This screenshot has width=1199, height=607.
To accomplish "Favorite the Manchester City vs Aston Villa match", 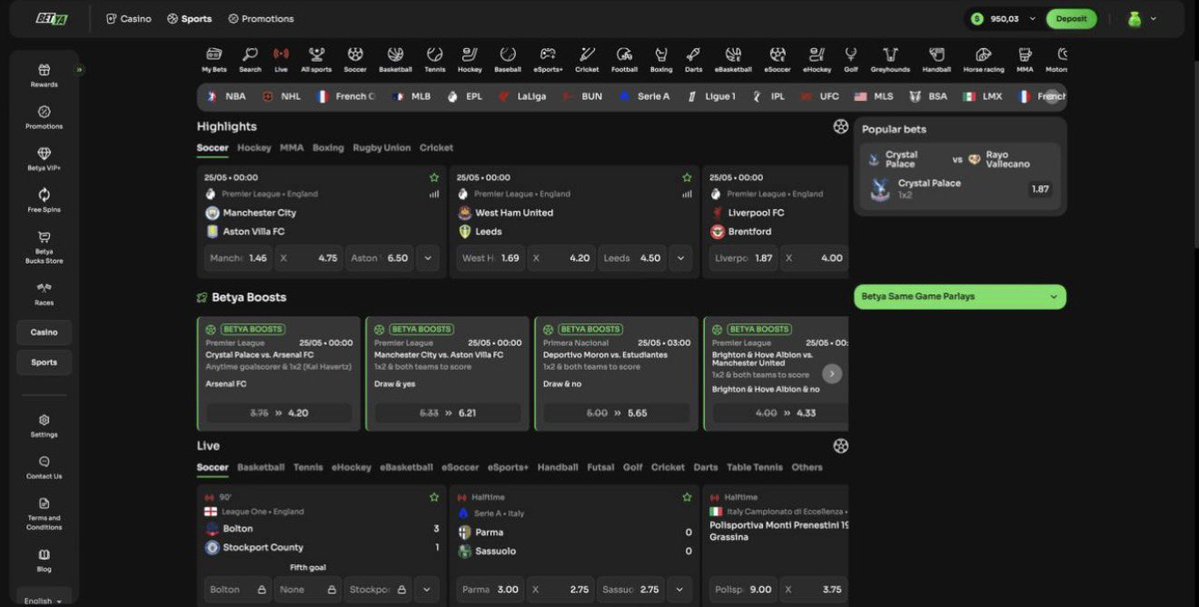I will 434,177.
